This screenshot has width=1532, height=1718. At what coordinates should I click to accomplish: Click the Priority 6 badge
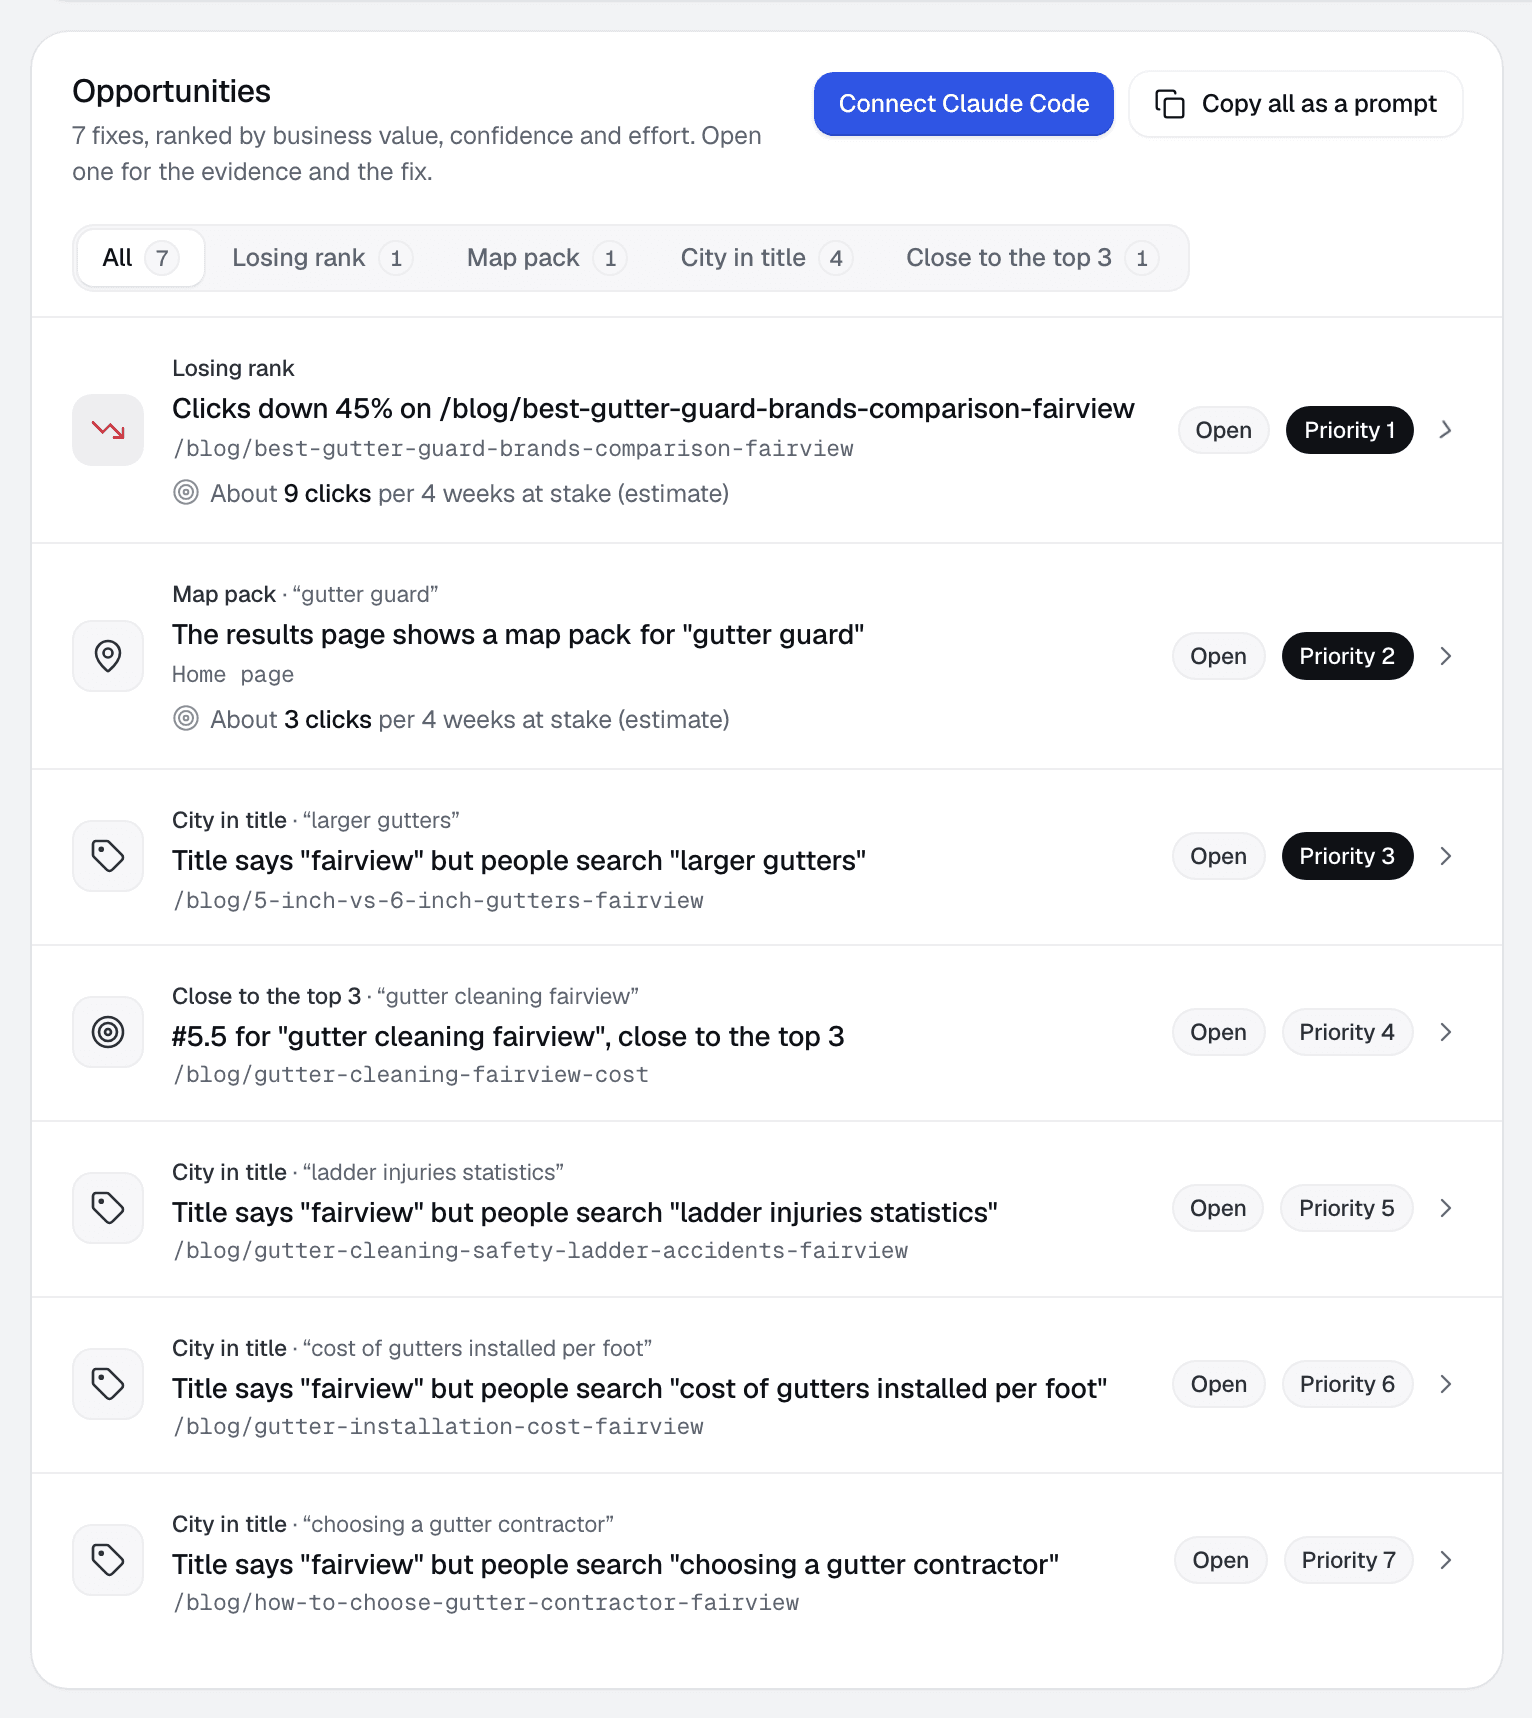1347,1384
